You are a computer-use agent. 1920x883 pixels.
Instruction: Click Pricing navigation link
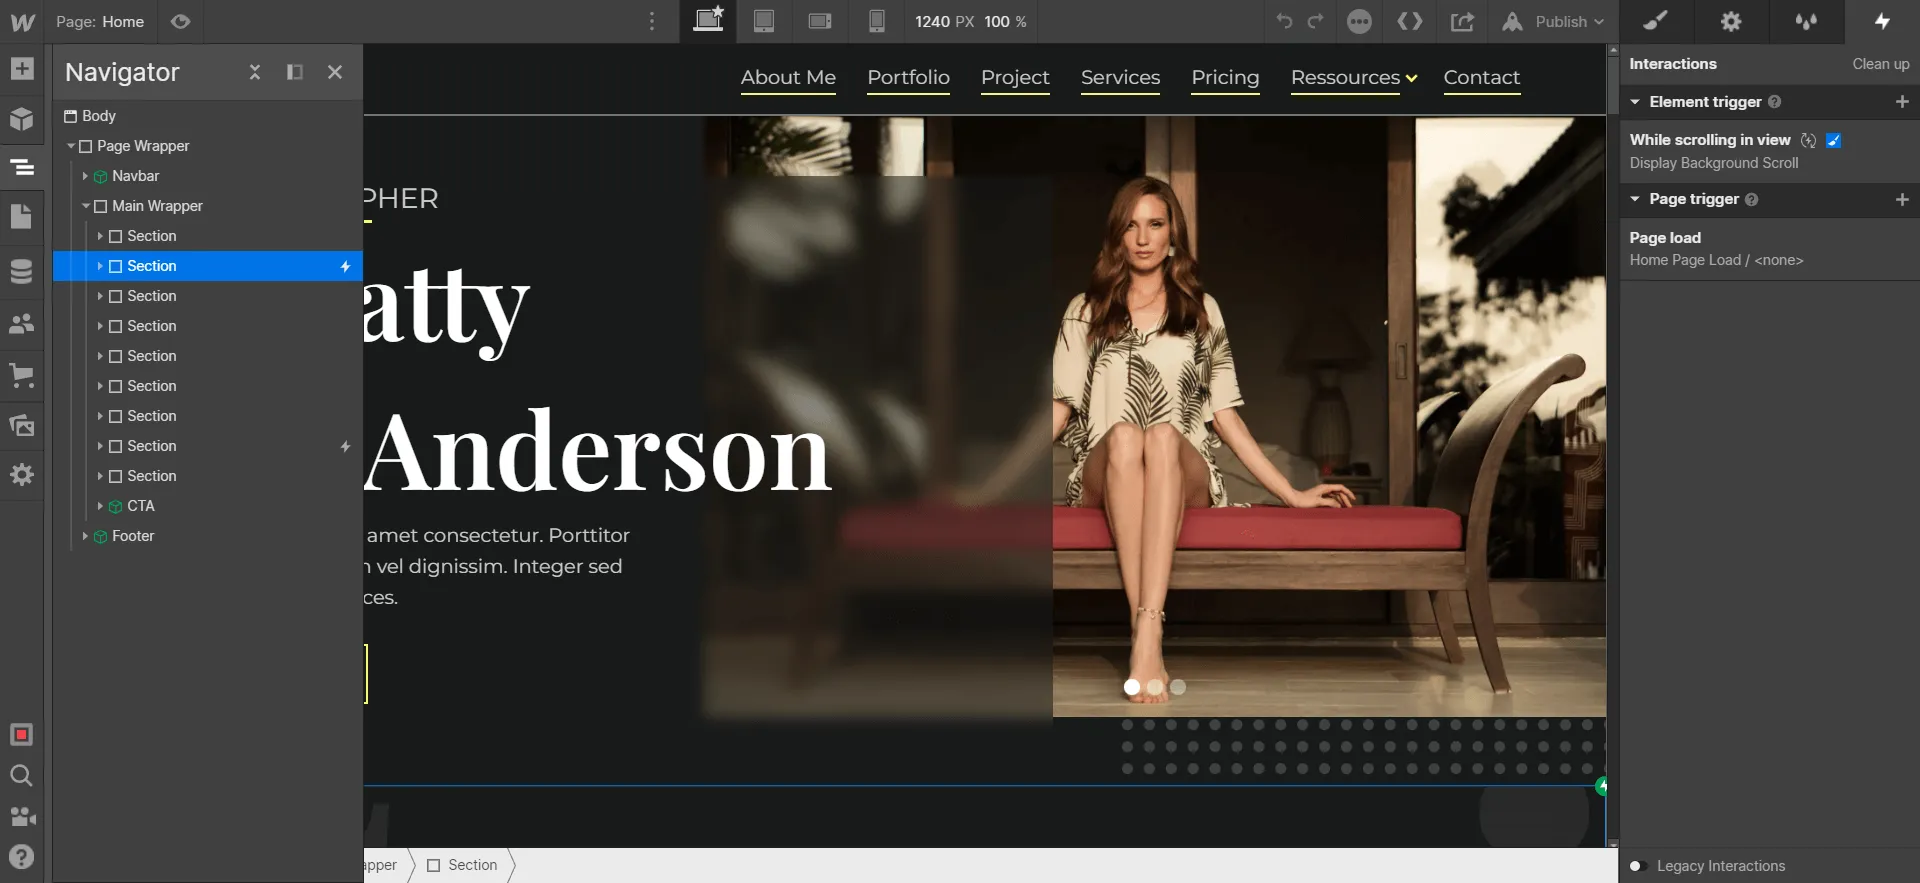click(1225, 78)
